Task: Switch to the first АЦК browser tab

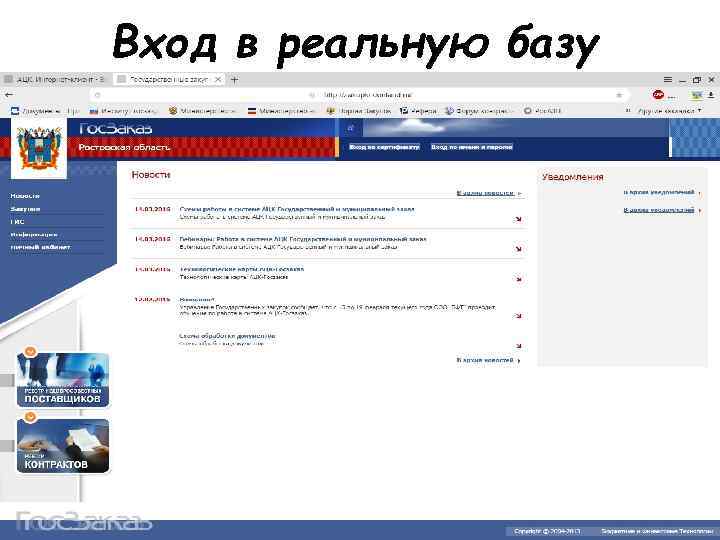Action: click(x=54, y=79)
